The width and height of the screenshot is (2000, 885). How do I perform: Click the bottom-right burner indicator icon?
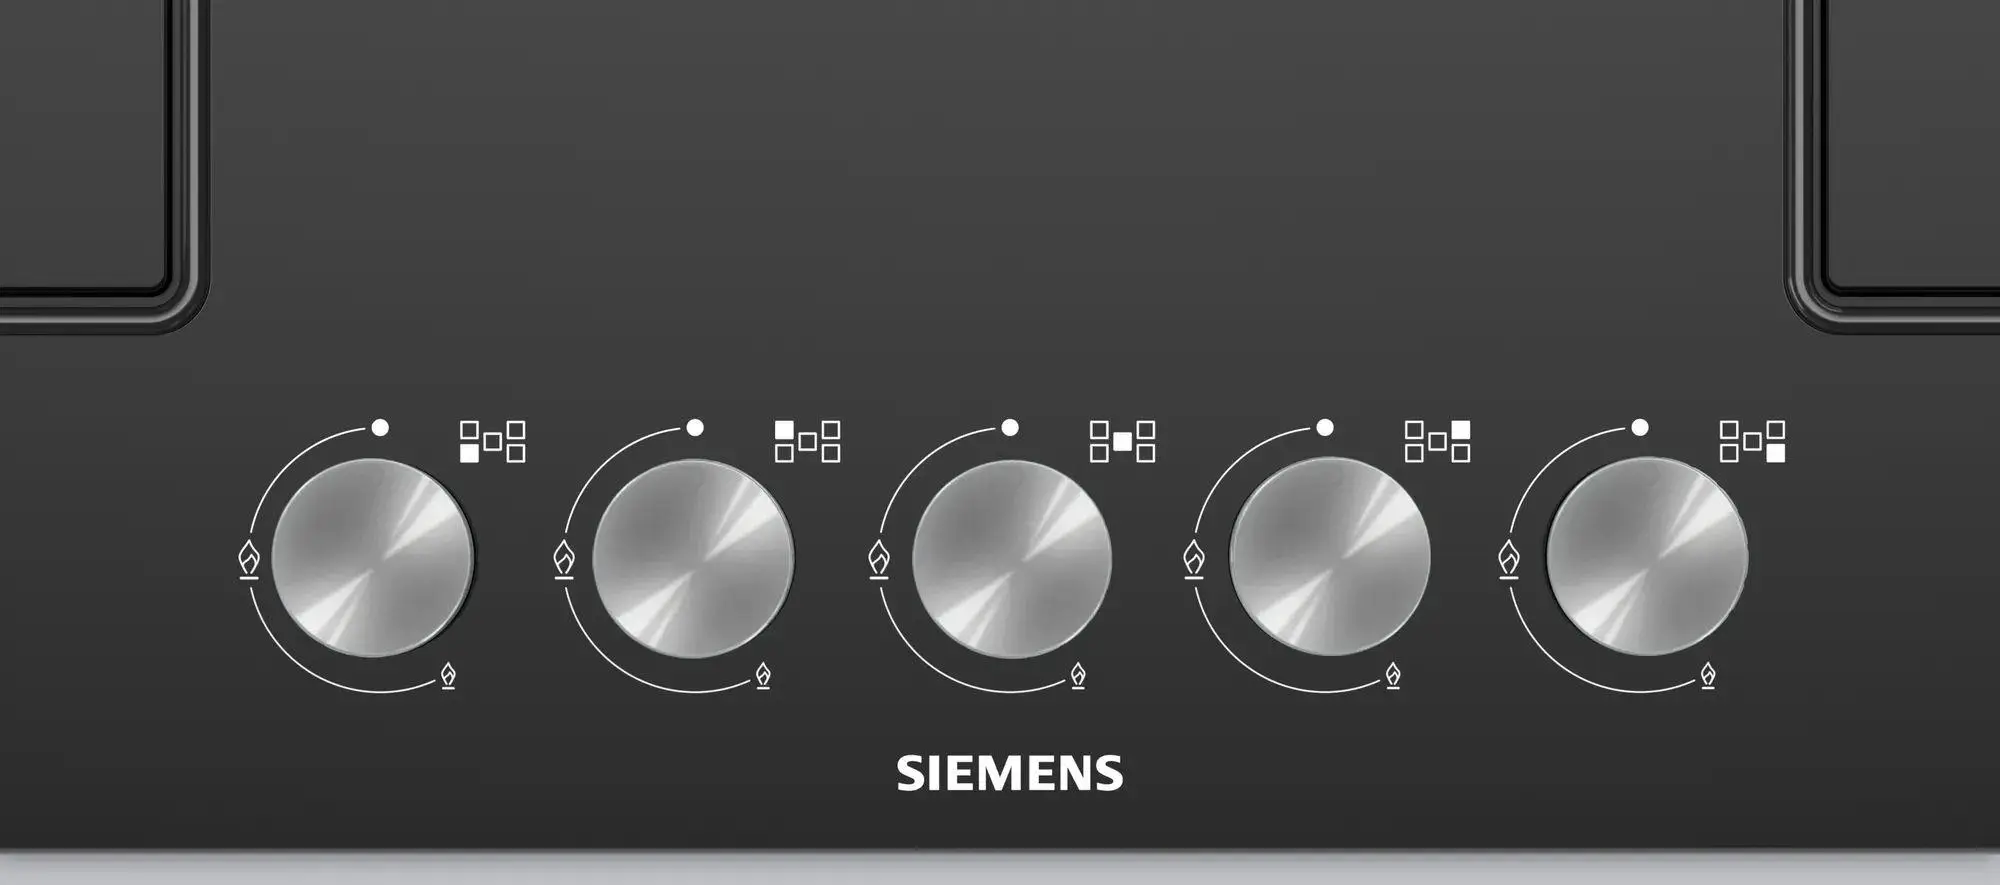(1752, 441)
